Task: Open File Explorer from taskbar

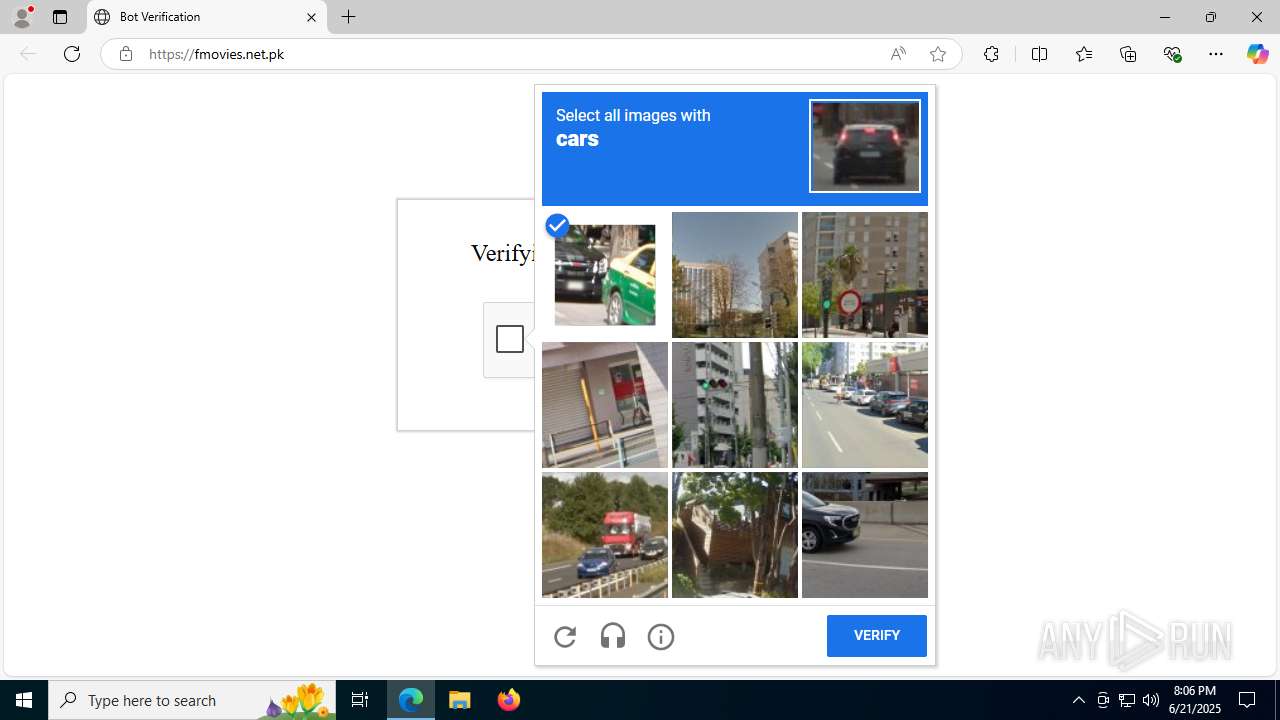Action: tap(460, 700)
